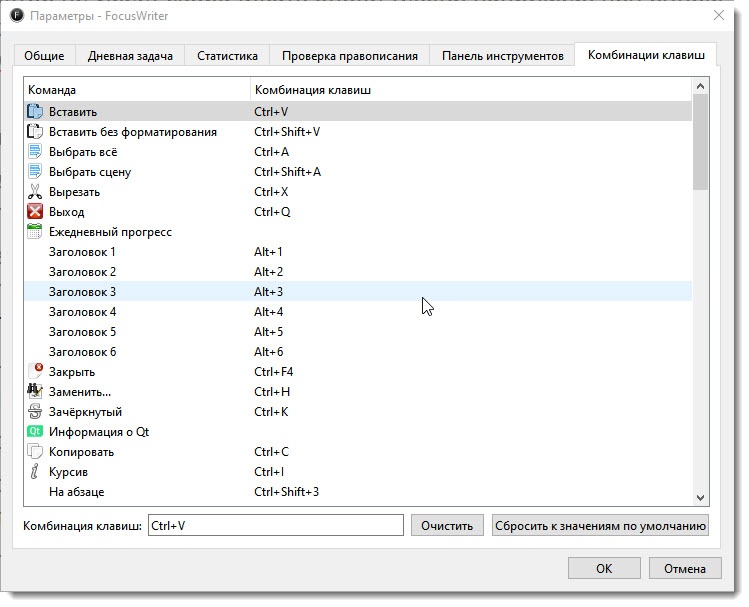The height and width of the screenshot is (607, 749).
Task: Go to Проверка правописания tab
Action: pyautogui.click(x=350, y=56)
